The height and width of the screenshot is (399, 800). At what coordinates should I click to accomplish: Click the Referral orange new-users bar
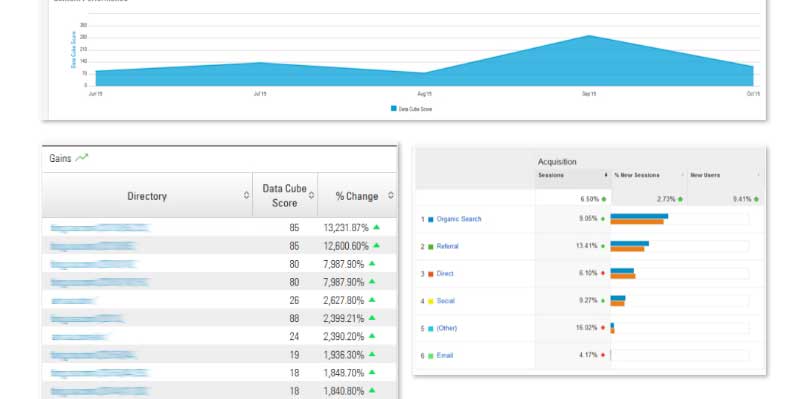pos(628,249)
